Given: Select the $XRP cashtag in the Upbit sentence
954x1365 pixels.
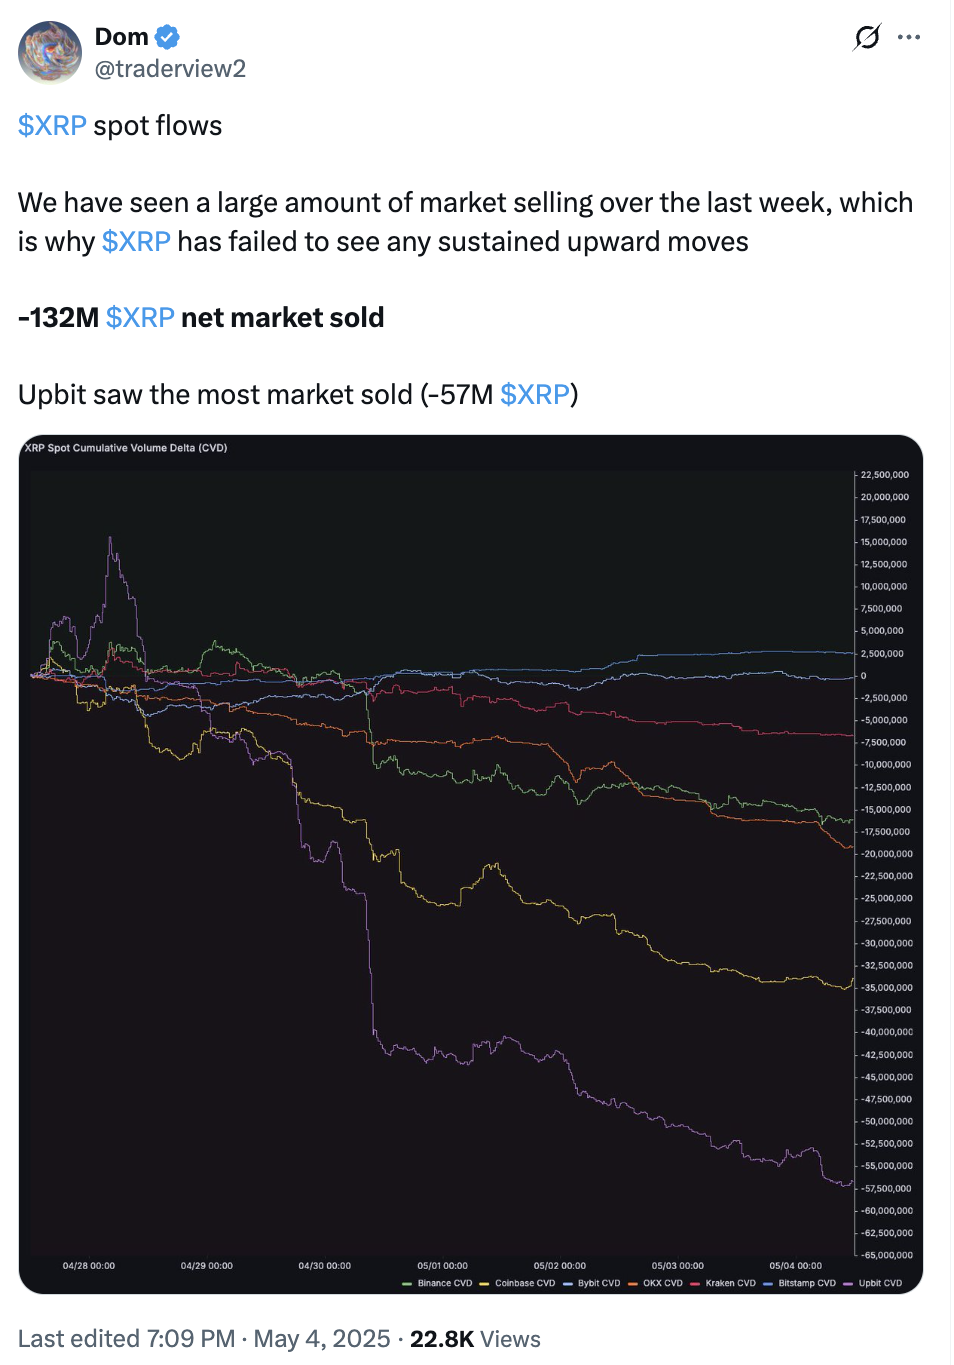Looking at the screenshot, I should (534, 395).
